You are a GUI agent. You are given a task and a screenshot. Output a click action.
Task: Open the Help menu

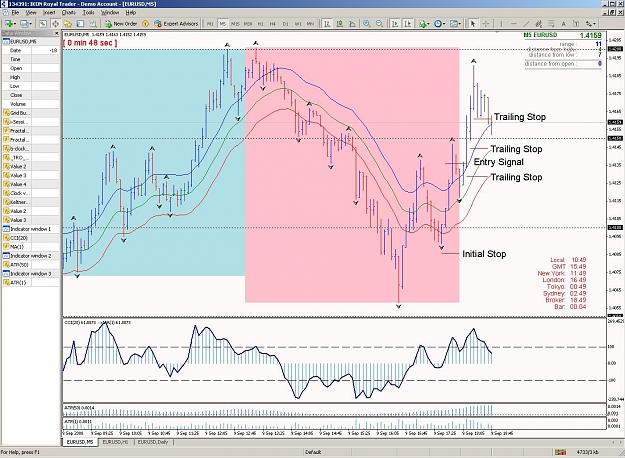click(x=131, y=13)
